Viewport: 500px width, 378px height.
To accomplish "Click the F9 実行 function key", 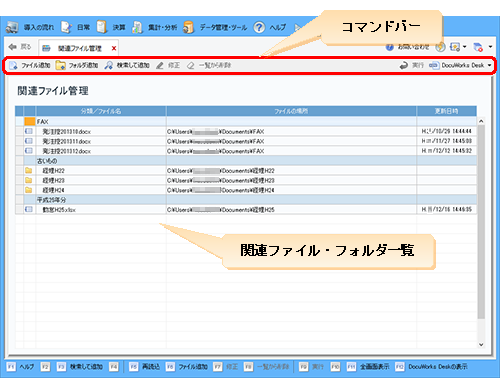I will click(311, 367).
